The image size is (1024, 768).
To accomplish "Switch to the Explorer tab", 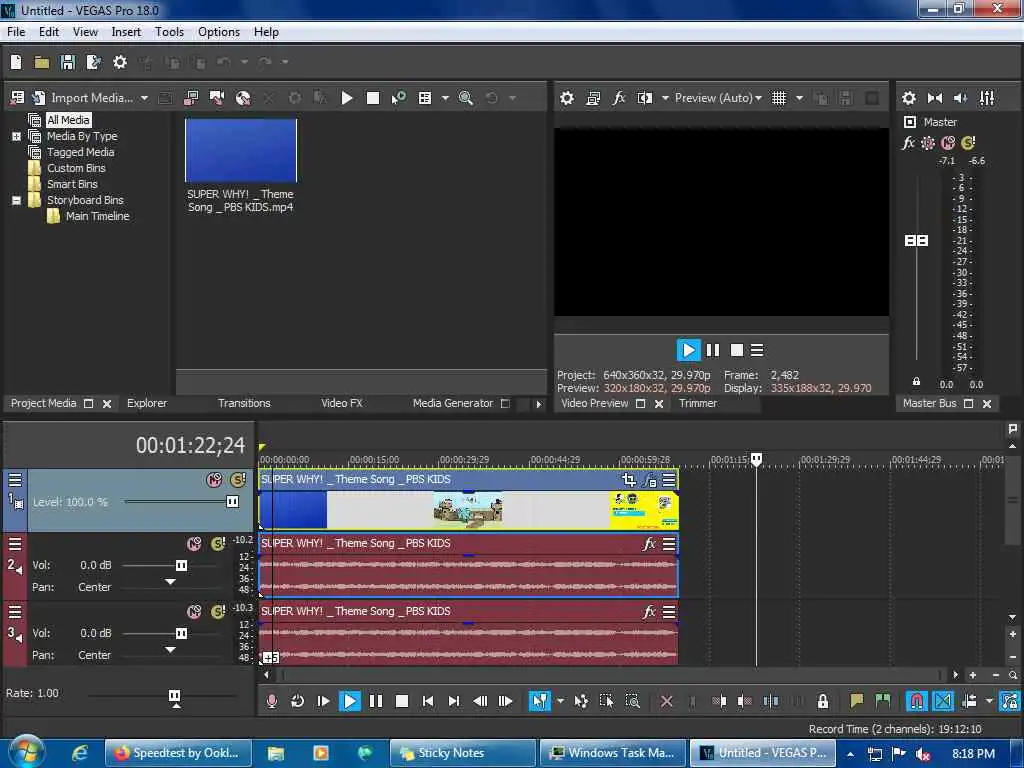I will 147,403.
